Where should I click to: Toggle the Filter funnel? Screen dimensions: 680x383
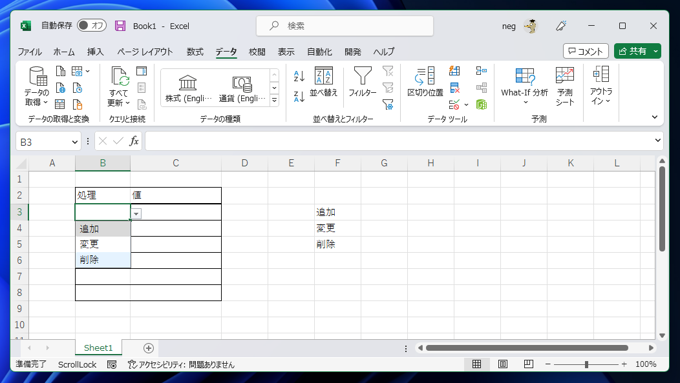(363, 76)
